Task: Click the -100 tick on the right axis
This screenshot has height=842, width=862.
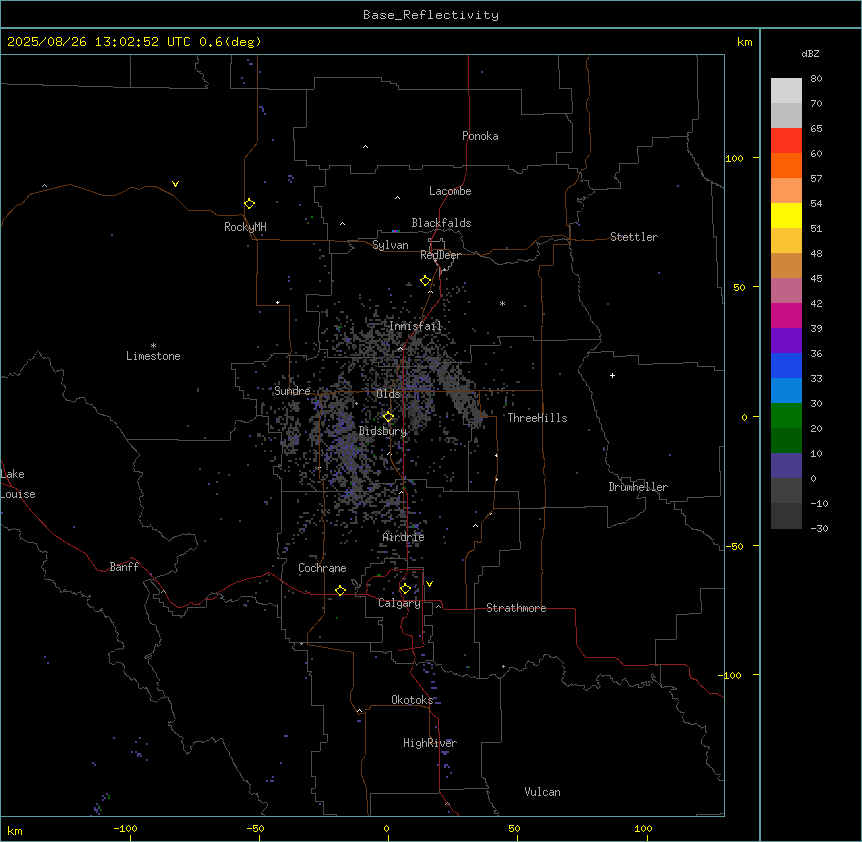Action: pos(731,675)
